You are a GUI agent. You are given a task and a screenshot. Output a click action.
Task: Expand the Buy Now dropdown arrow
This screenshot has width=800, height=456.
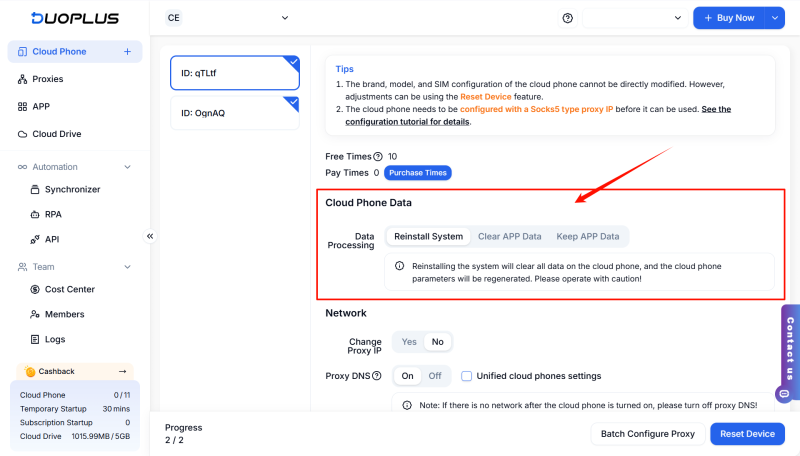click(x=776, y=18)
